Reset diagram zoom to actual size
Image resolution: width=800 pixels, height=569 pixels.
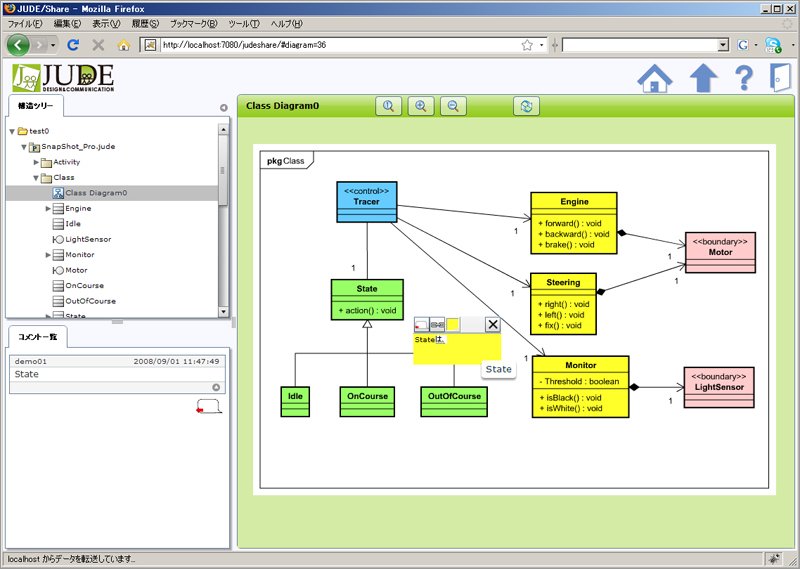click(x=388, y=106)
